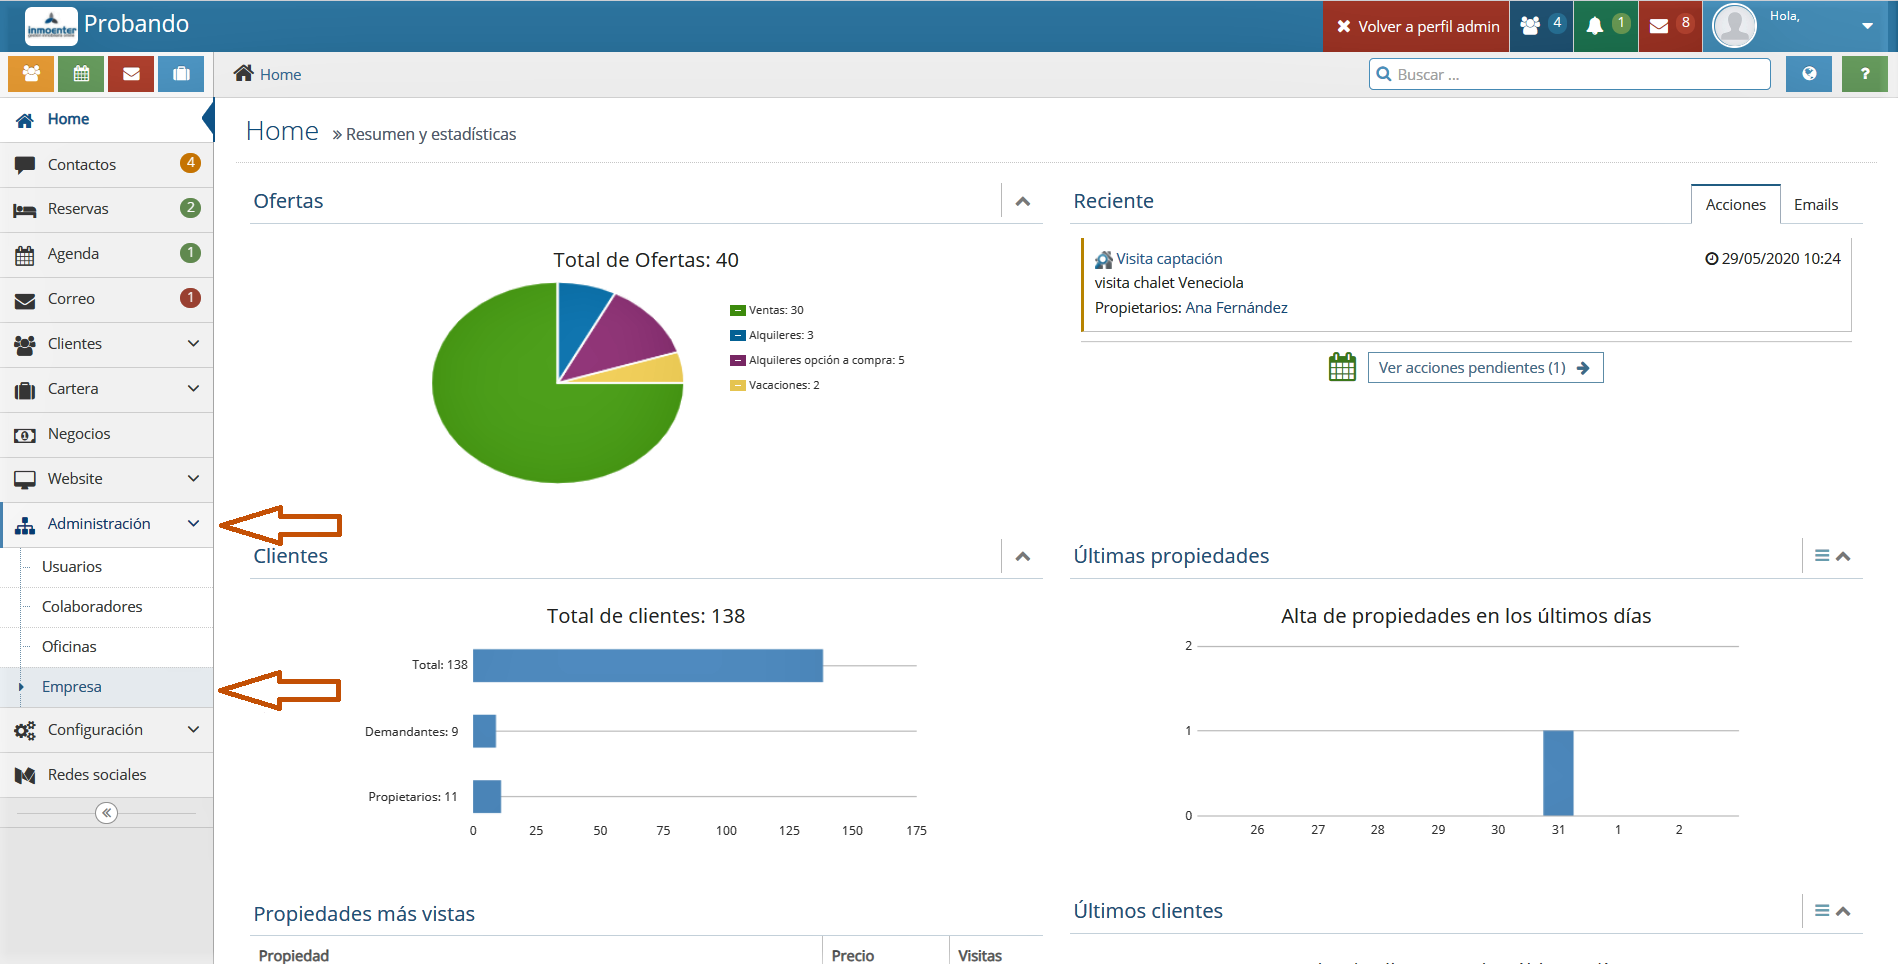1898x964 pixels.
Task: Collapse the Administración sidebar menu
Action: [x=106, y=525]
